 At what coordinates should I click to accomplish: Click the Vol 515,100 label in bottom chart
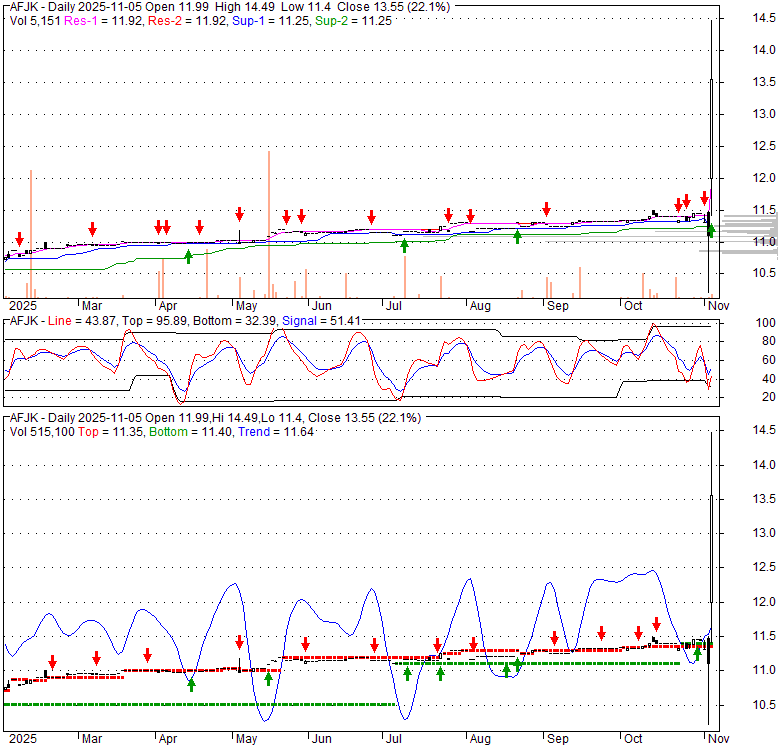[40, 431]
